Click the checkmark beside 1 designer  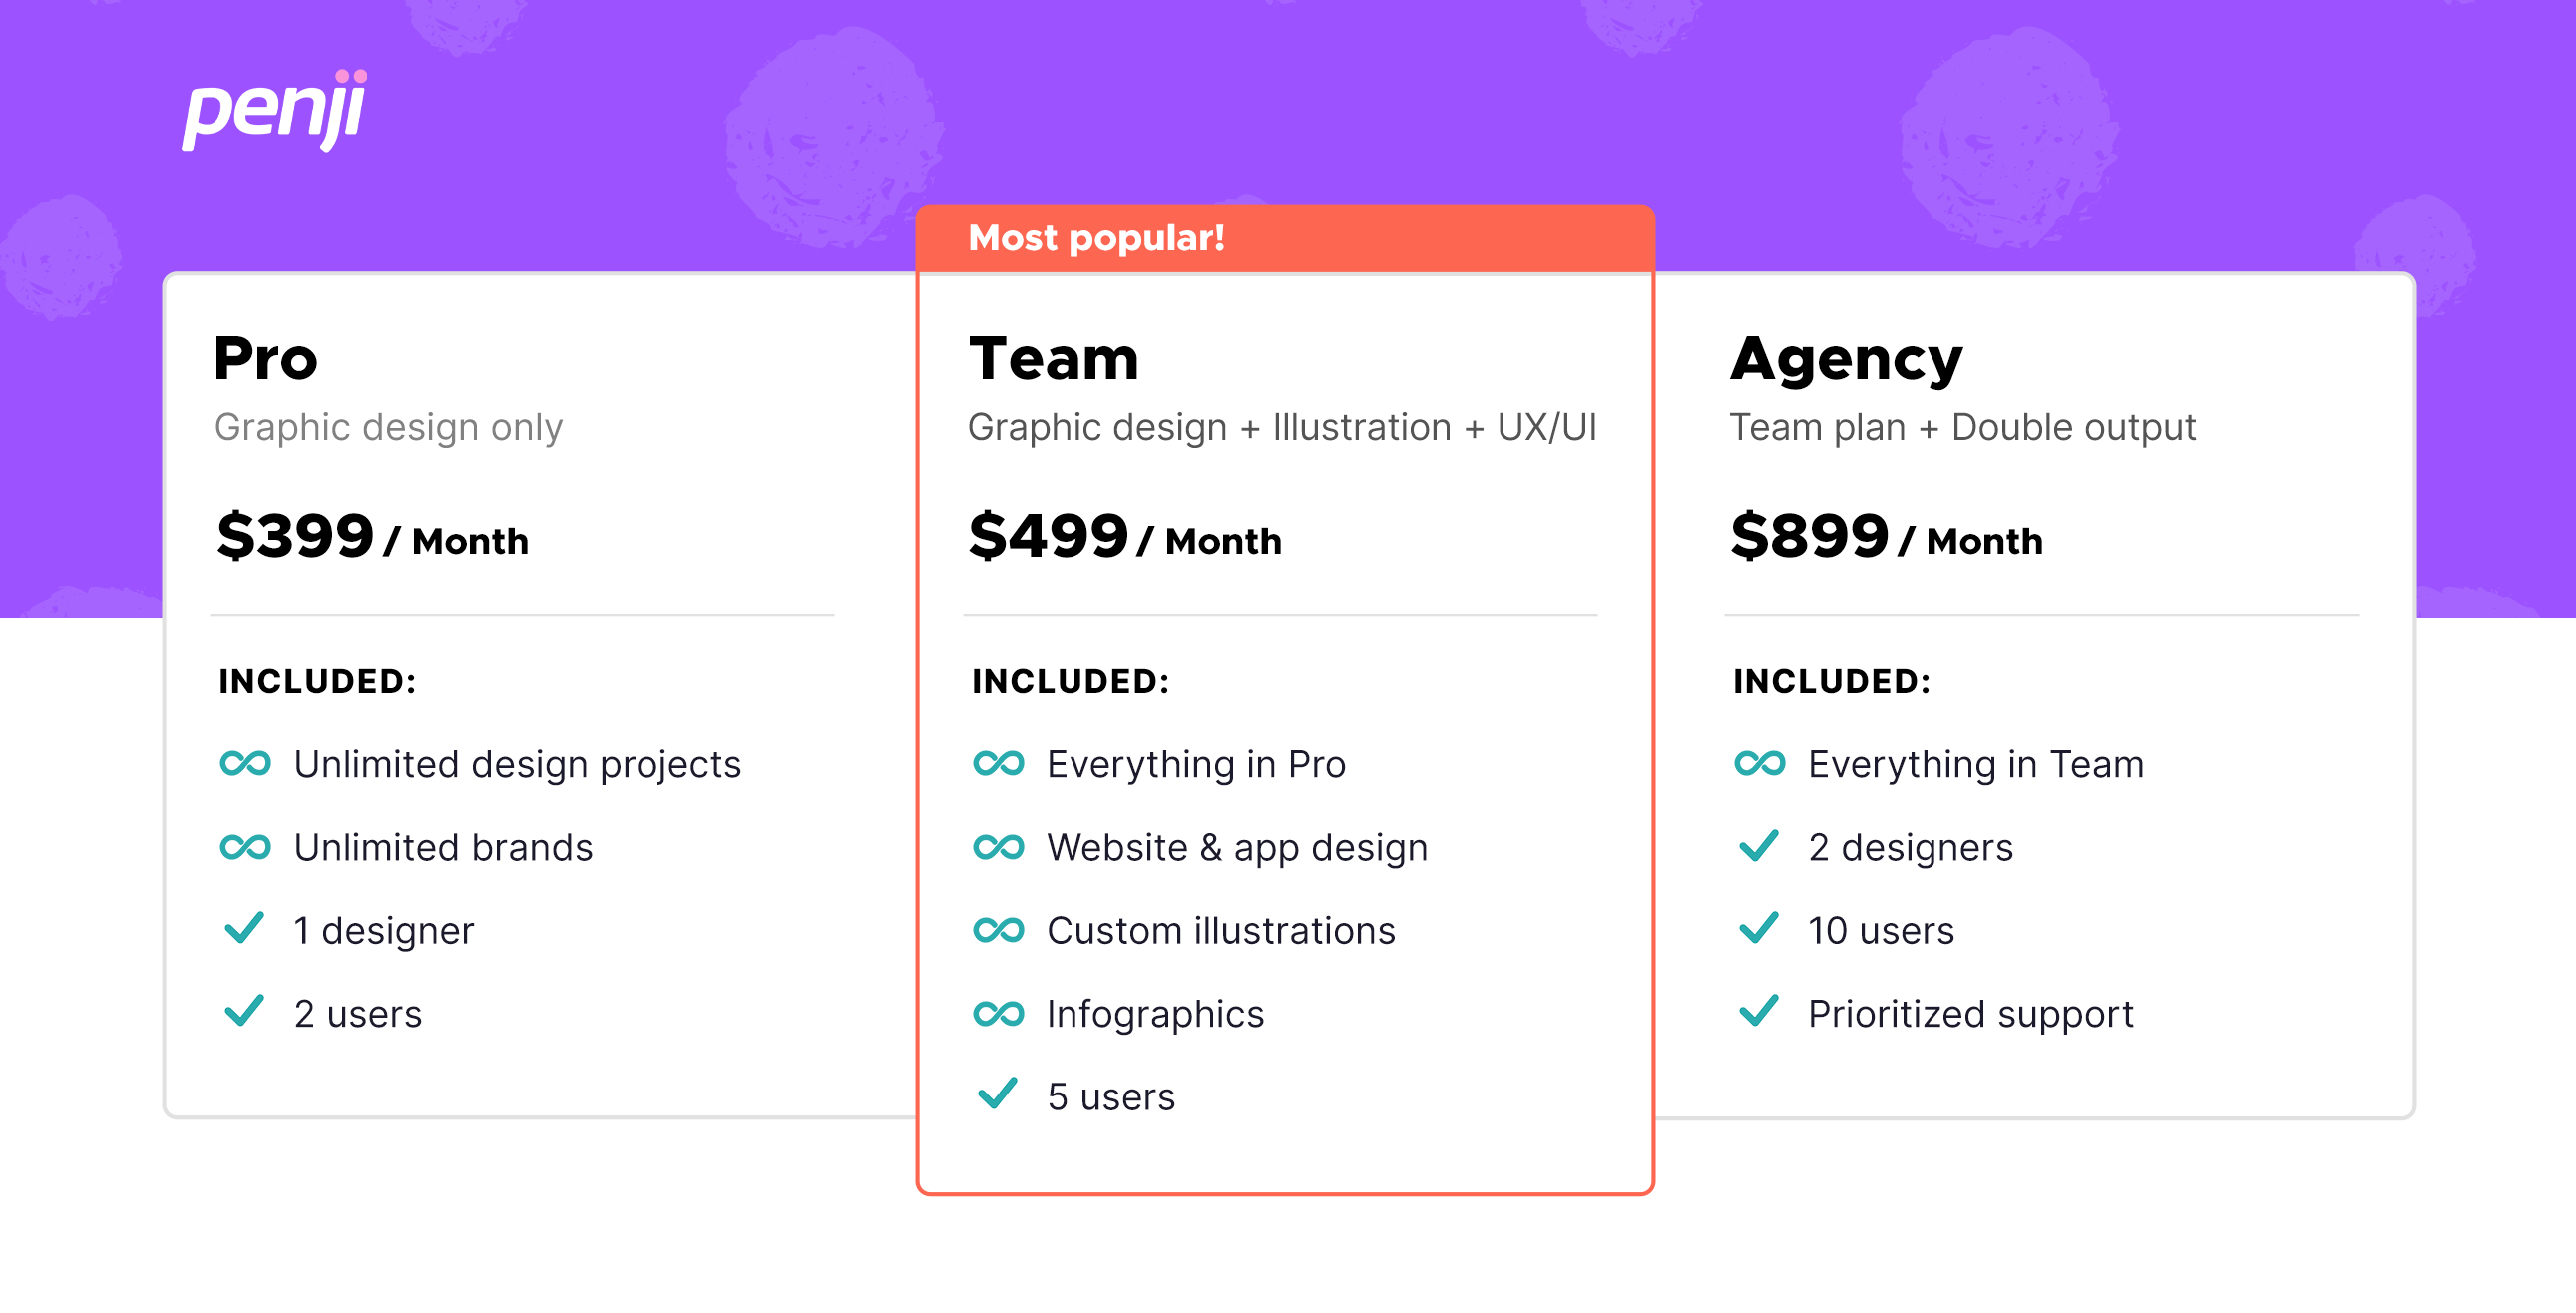pyautogui.click(x=244, y=928)
